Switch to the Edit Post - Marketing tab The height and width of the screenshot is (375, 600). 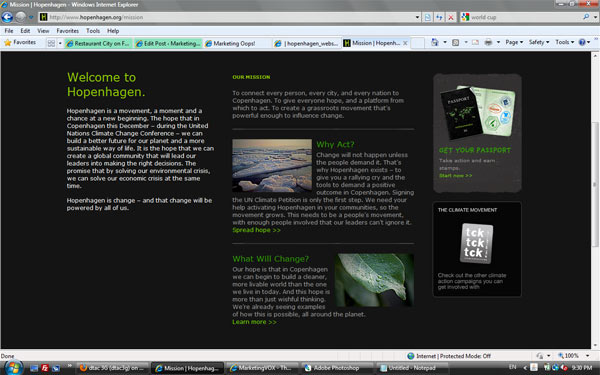pos(168,43)
